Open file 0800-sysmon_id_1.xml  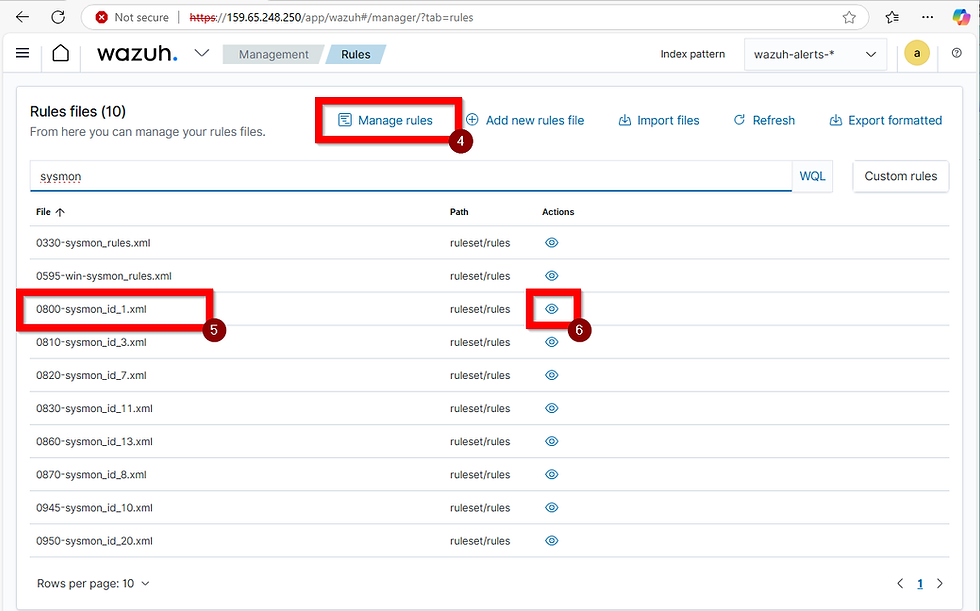[91, 309]
